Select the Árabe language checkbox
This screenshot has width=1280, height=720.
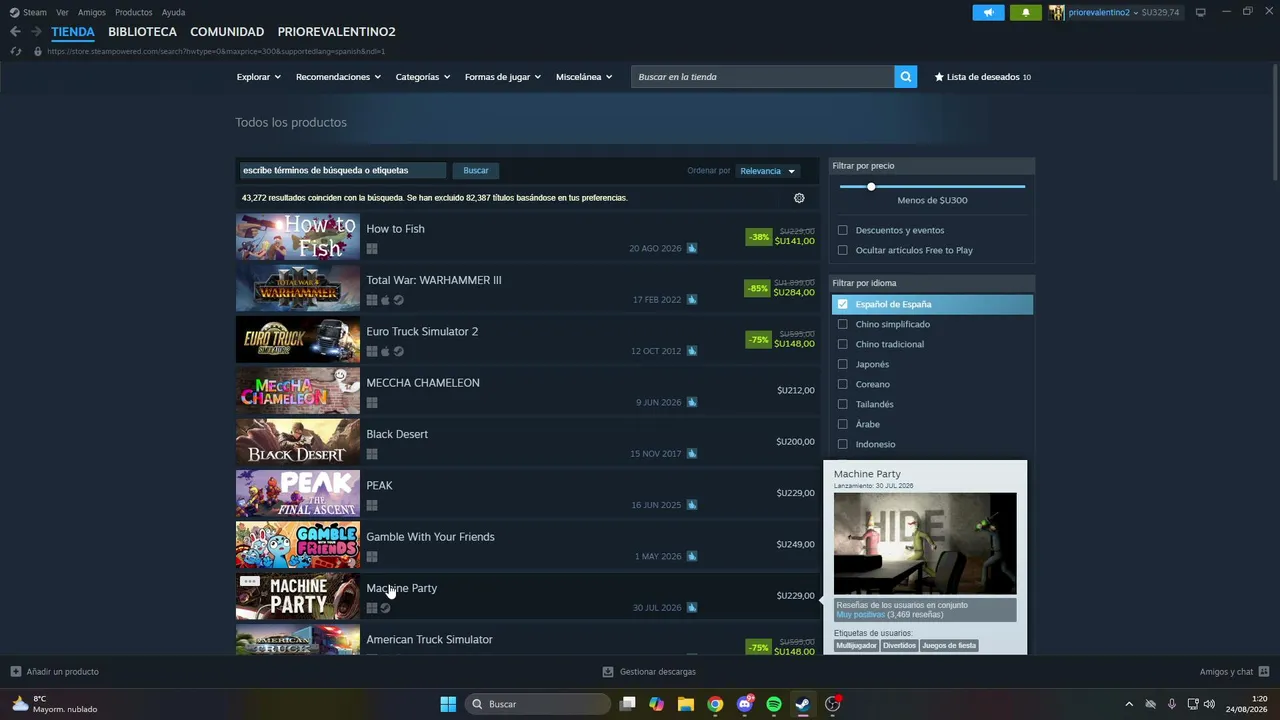tap(843, 424)
